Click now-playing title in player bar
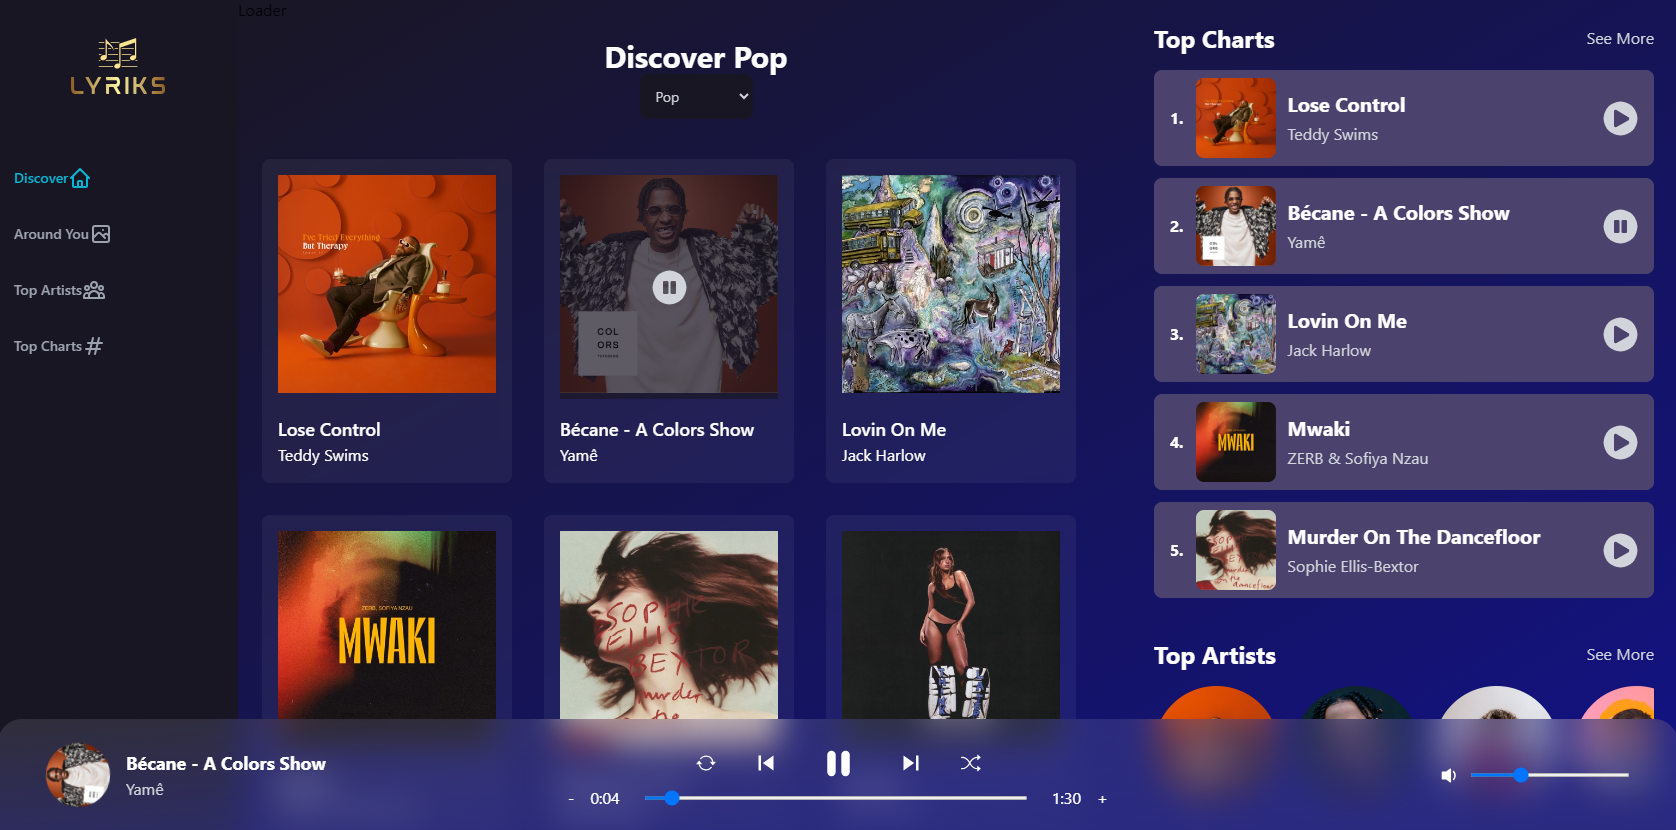Screen dimensions: 1676x830 tap(226, 763)
